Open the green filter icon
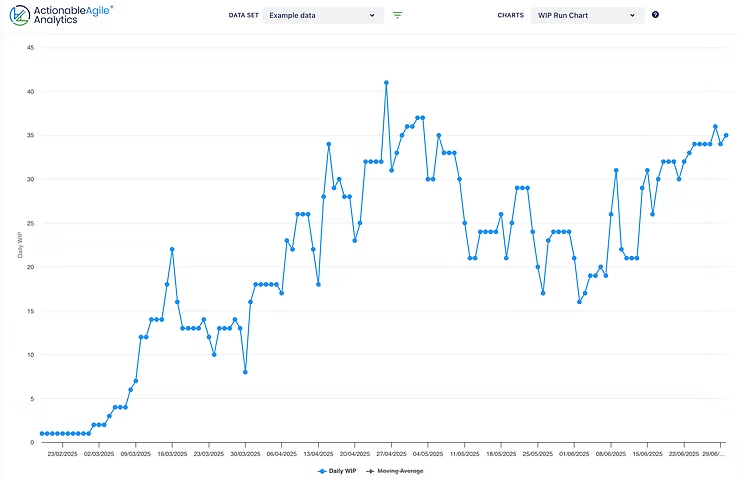 pyautogui.click(x=397, y=15)
